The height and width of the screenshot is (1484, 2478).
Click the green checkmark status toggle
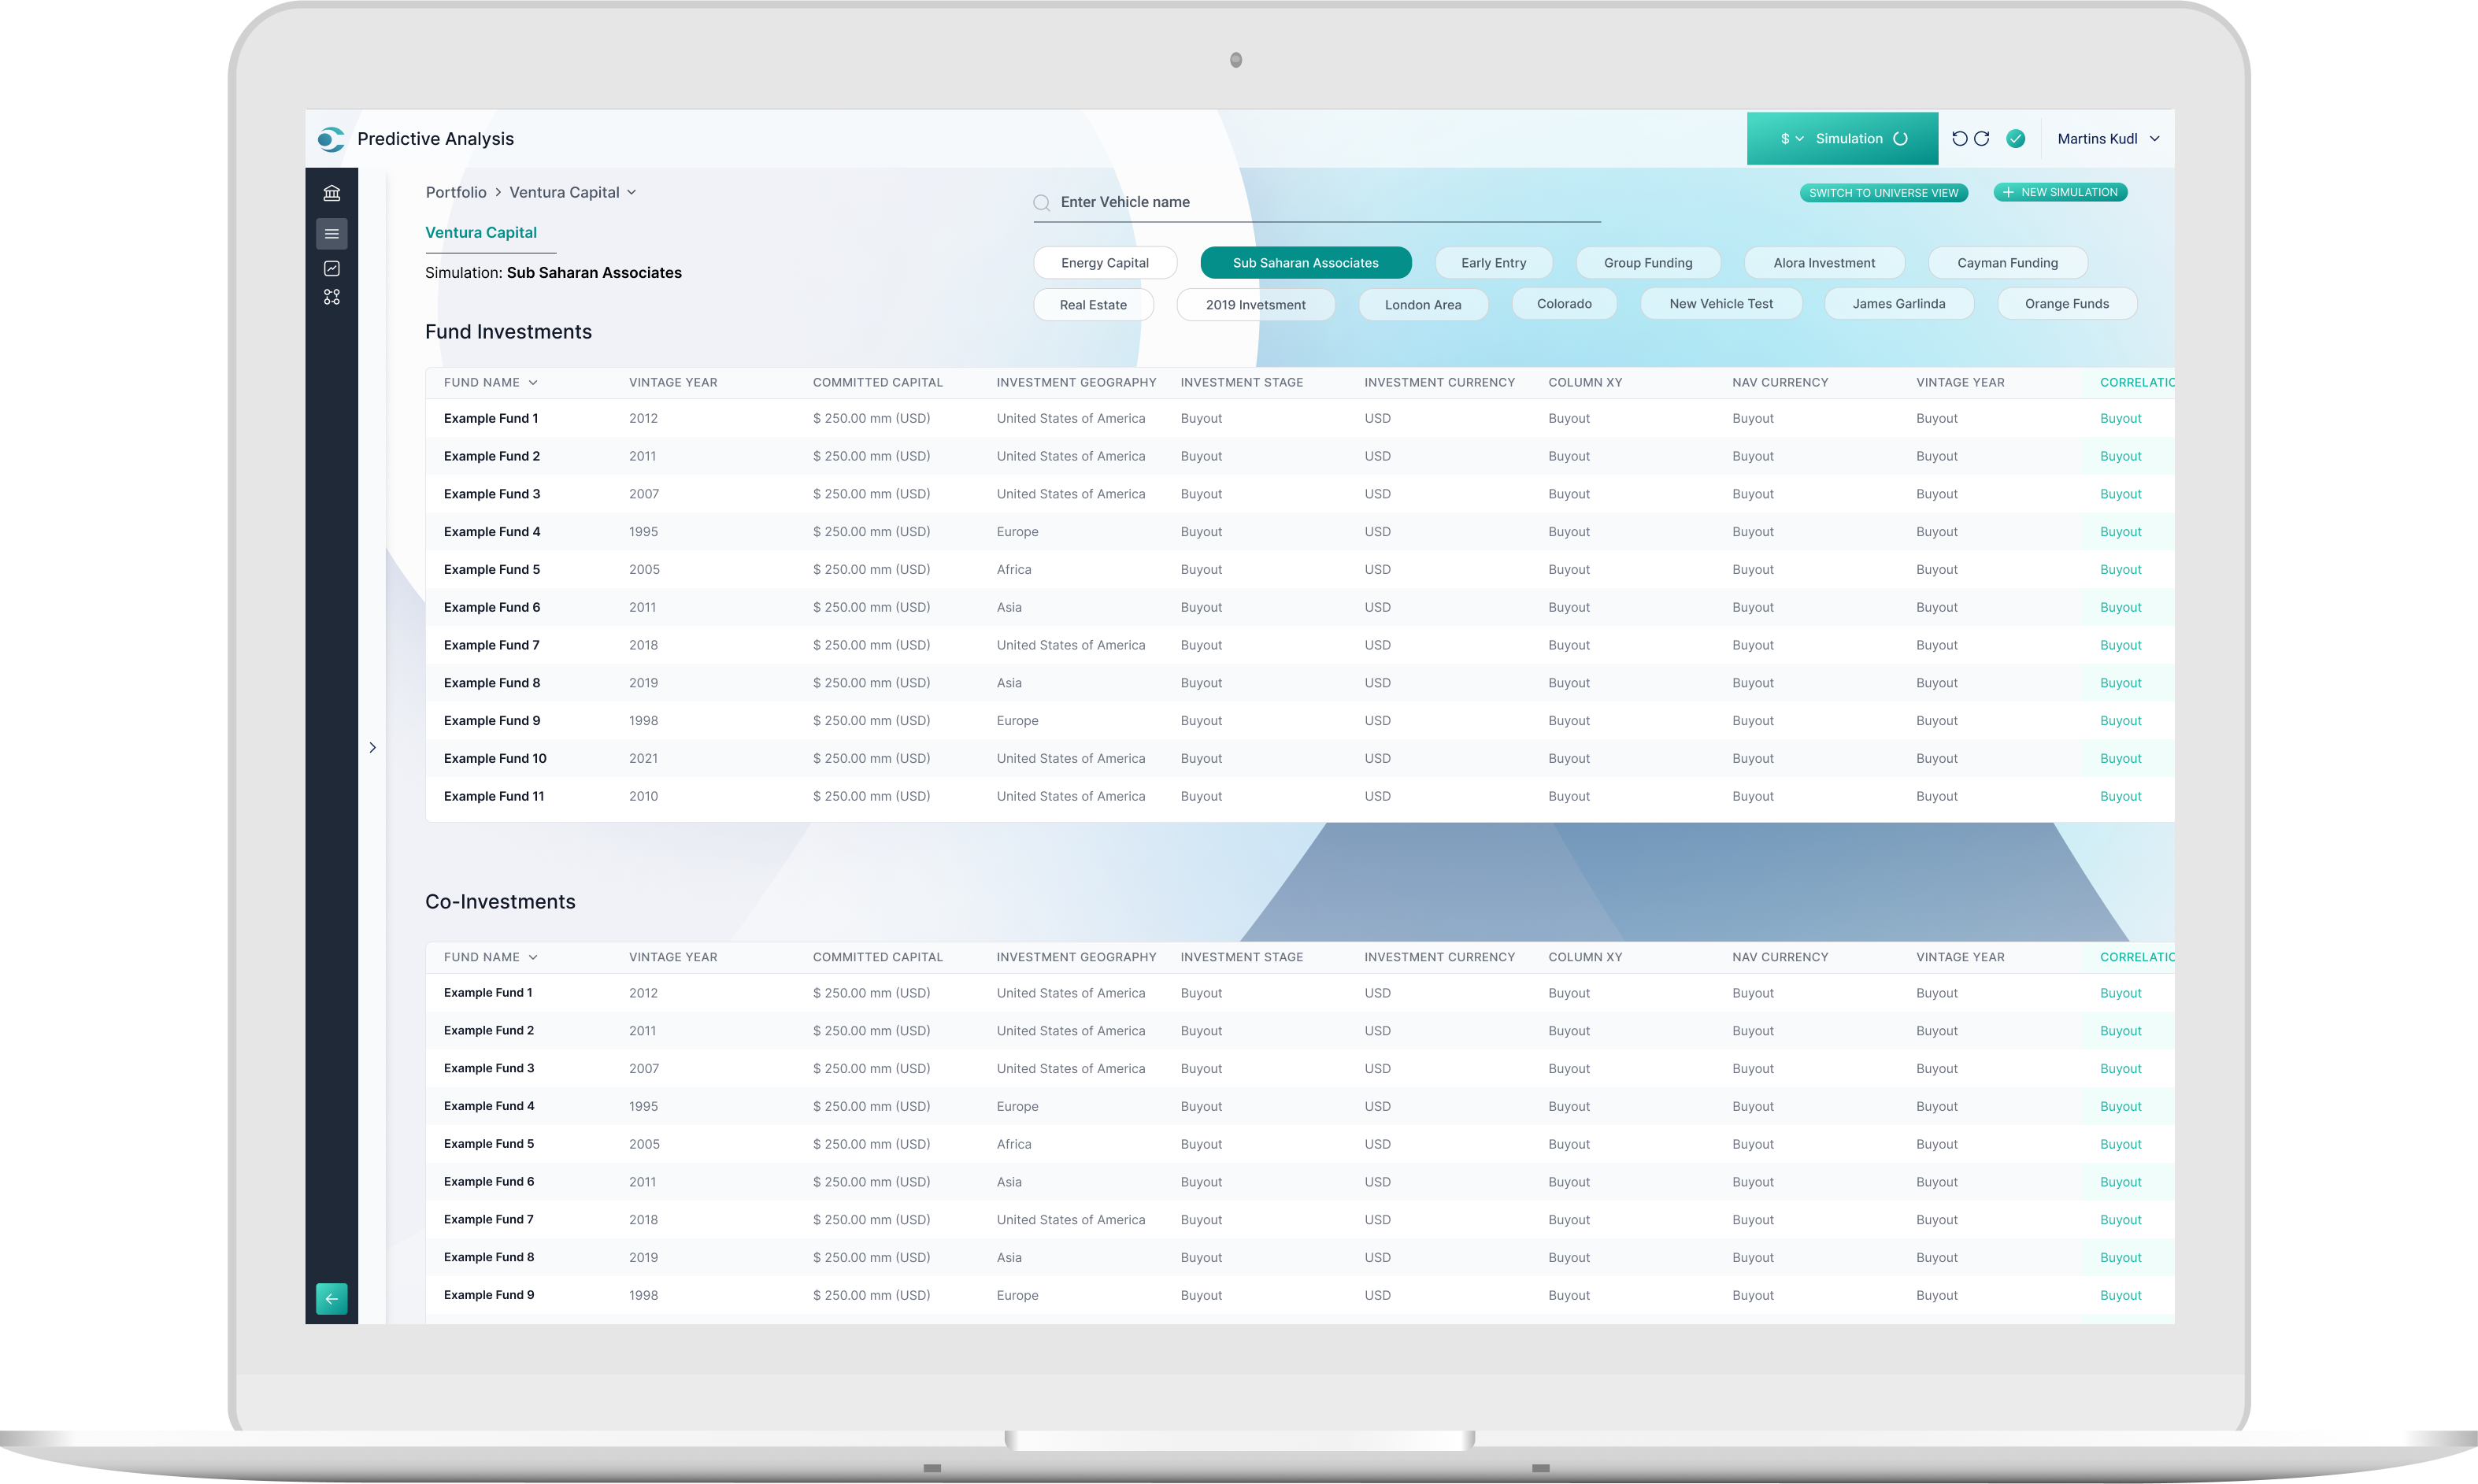pos(2016,139)
